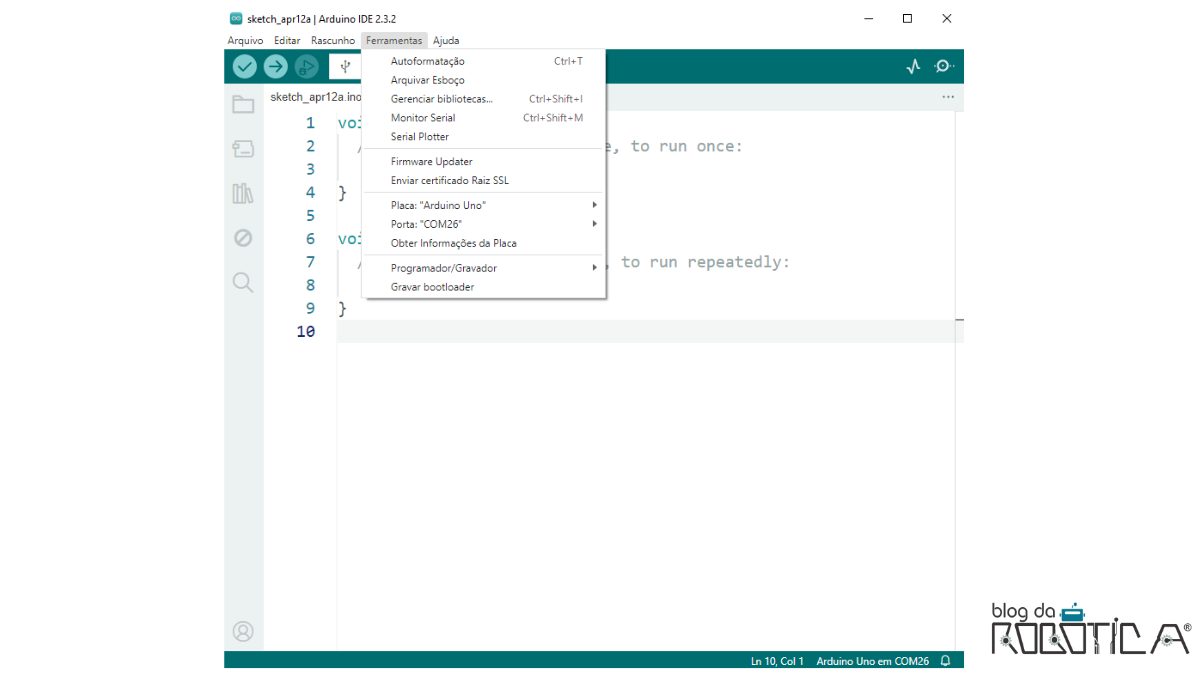Screen dimensions: 1200x675
Task: Open the Serial Monitor magnifier icon
Action: [x=943, y=66]
